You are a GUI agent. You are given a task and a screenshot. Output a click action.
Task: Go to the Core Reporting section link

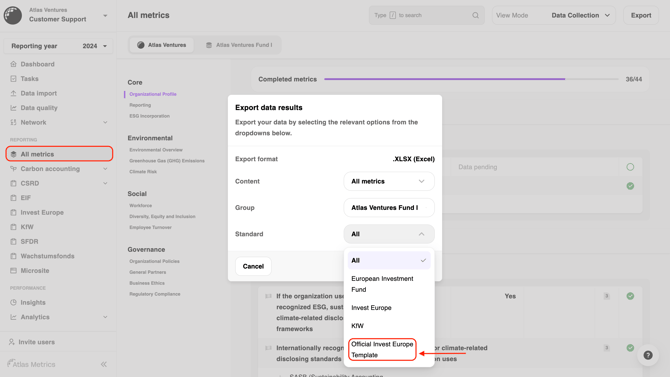click(140, 105)
